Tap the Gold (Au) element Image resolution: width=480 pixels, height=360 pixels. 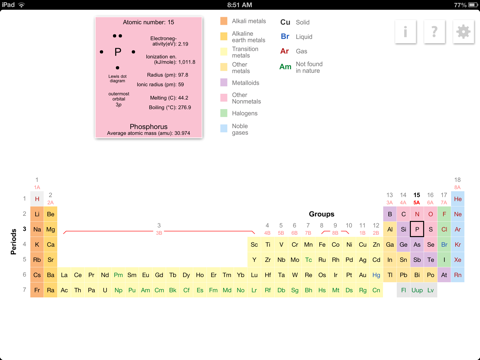pos(363,275)
